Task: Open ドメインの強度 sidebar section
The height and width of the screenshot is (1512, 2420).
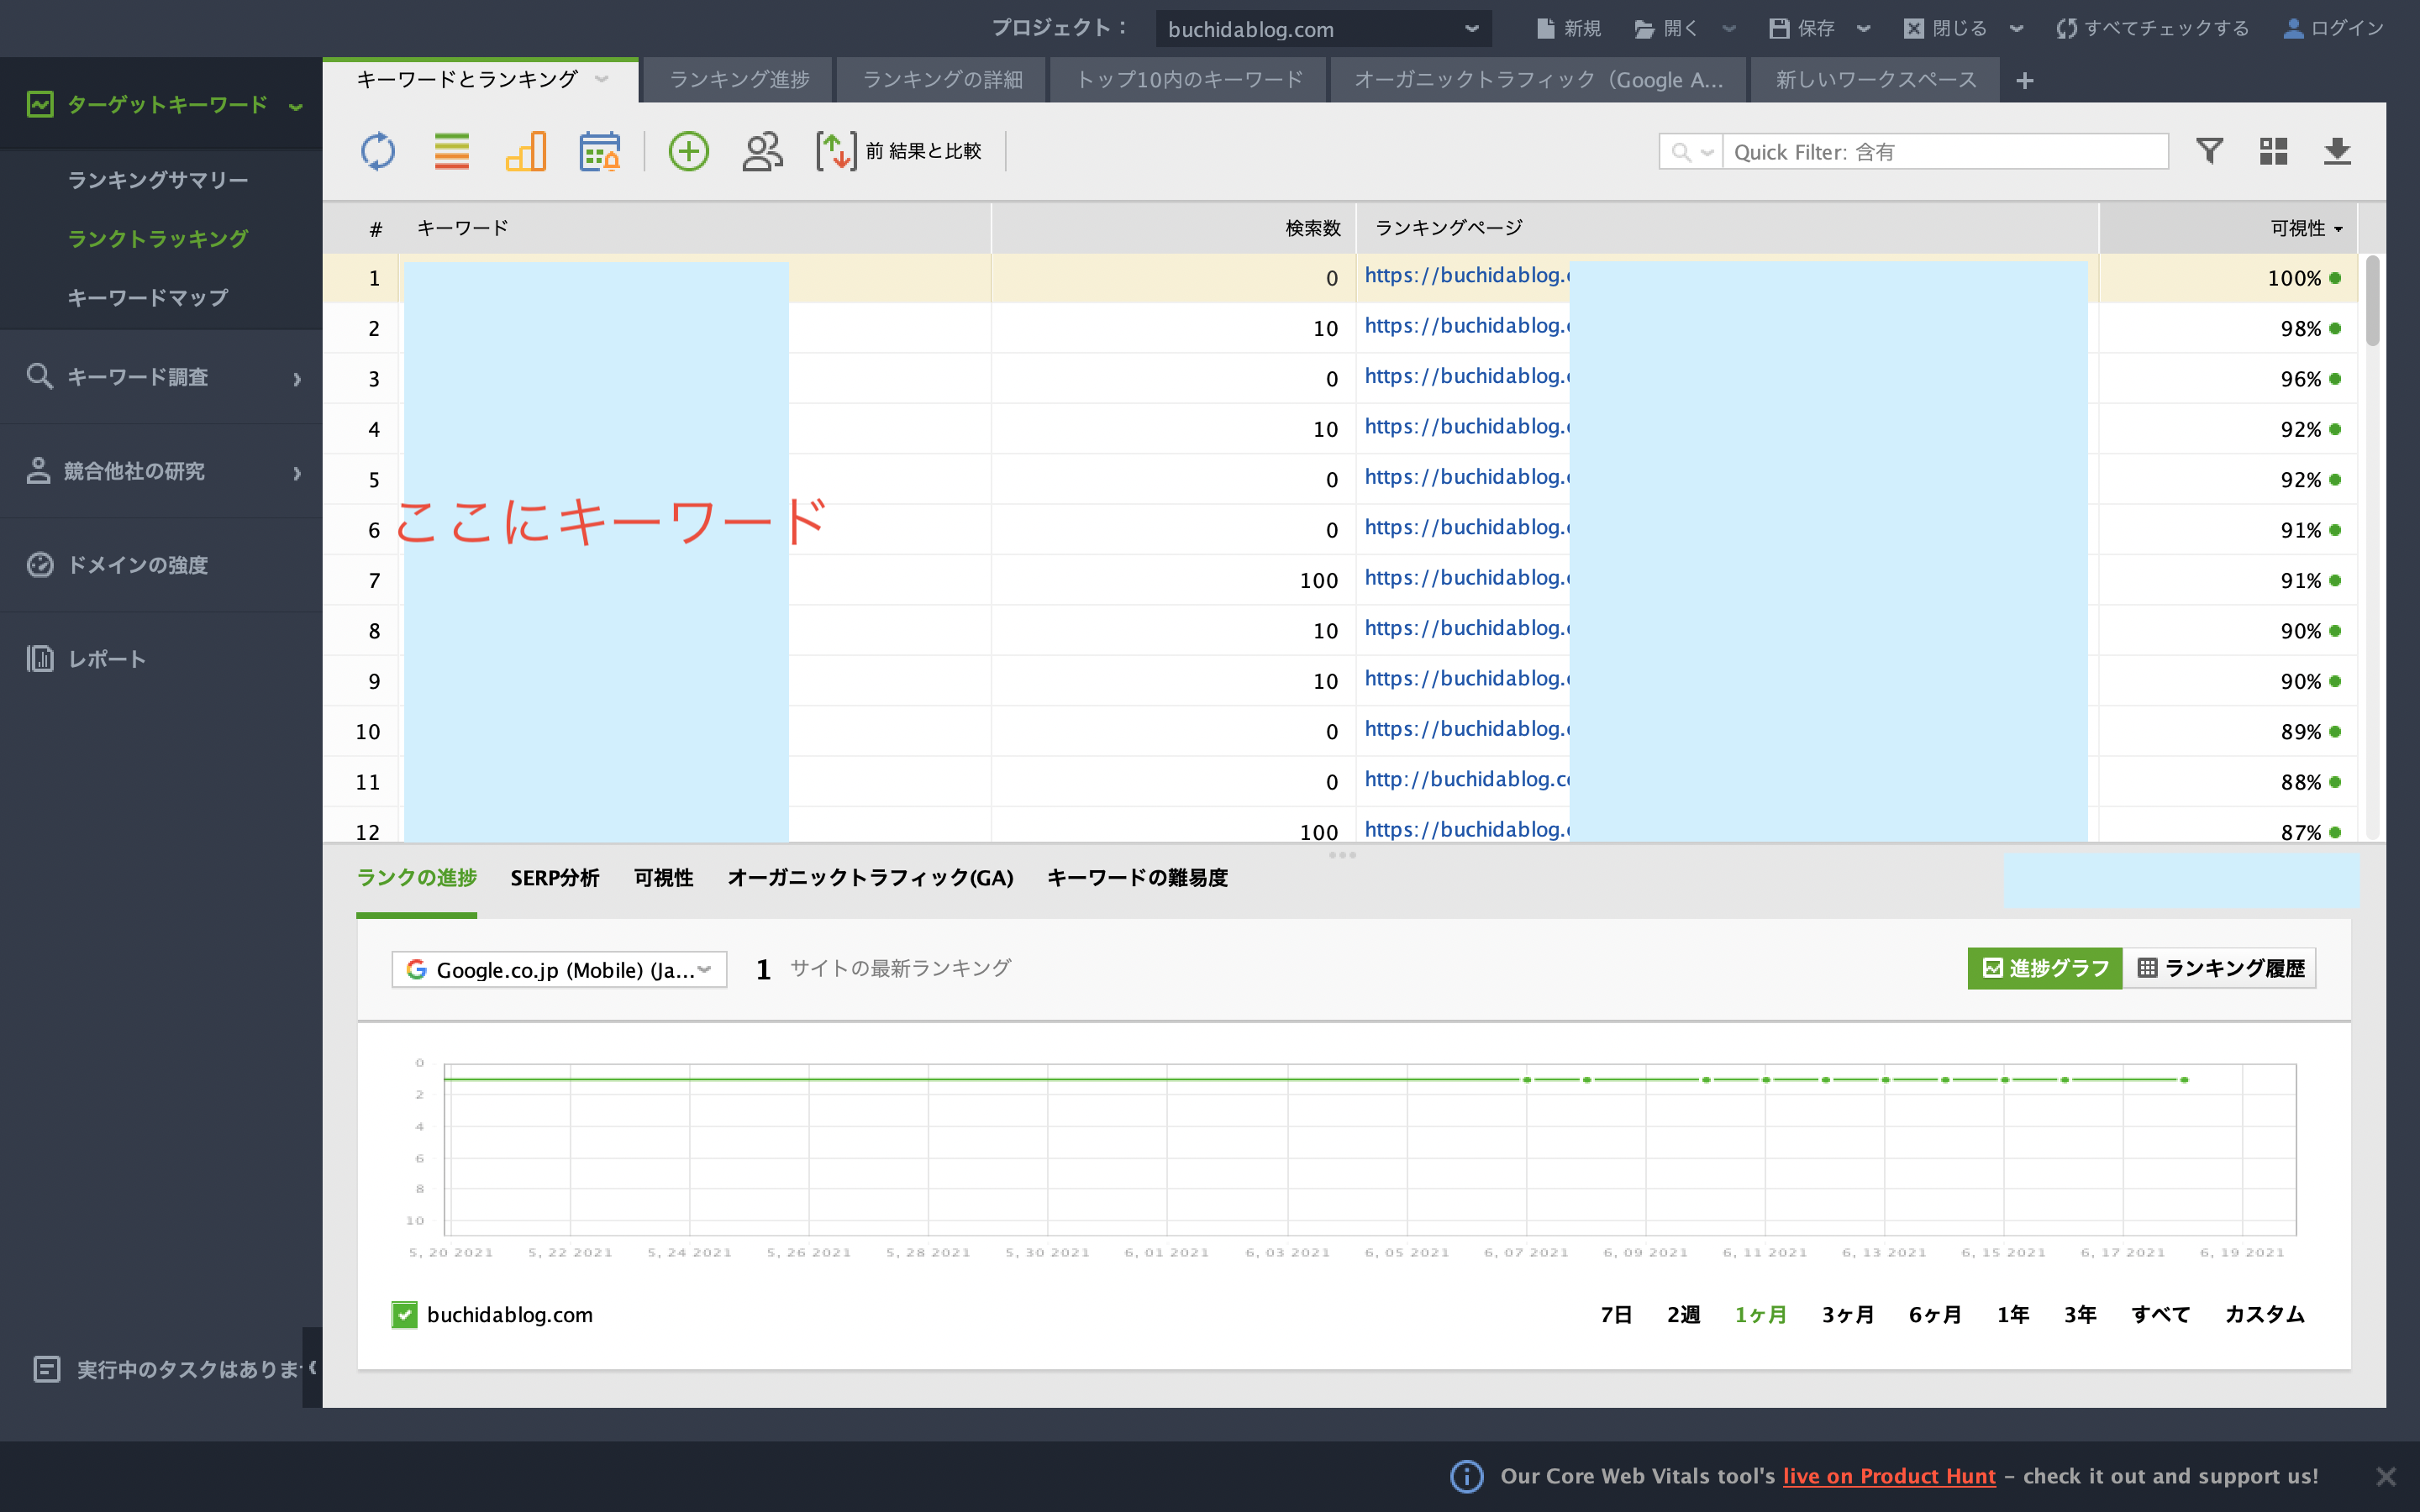Action: pos(161,565)
